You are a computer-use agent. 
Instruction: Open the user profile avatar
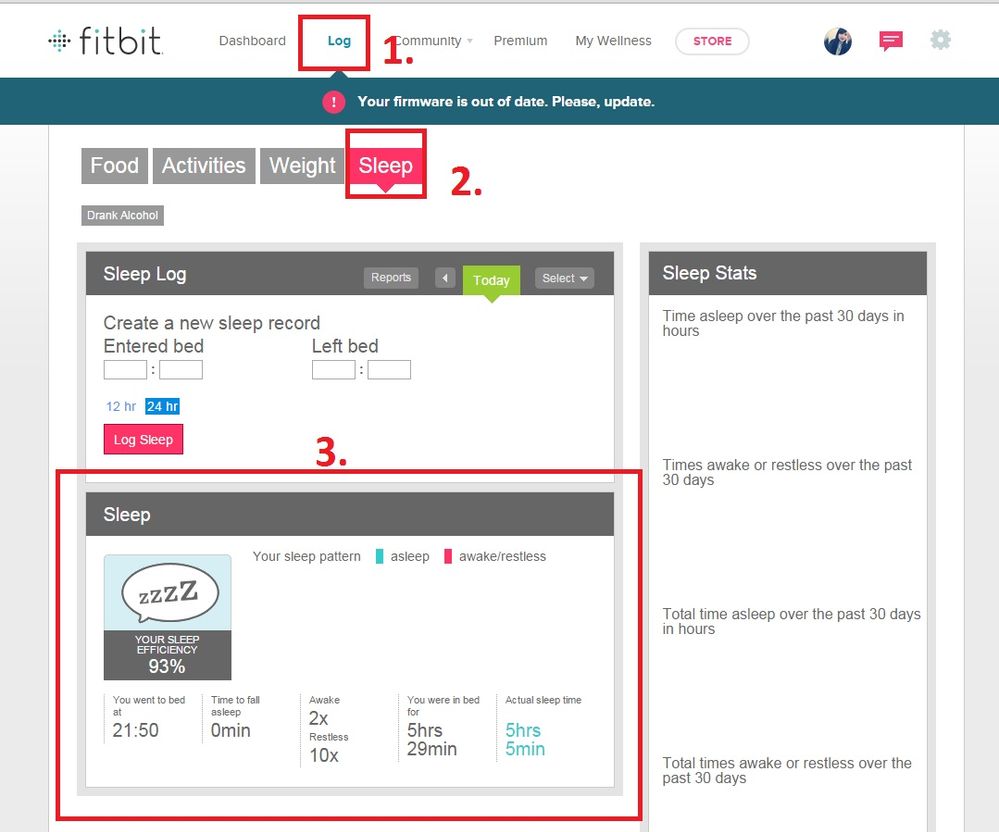coord(837,41)
